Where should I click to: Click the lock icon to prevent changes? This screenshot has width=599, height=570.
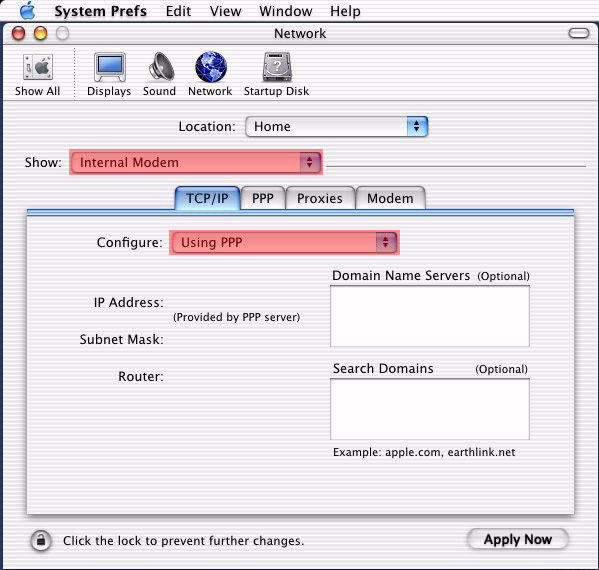point(41,541)
